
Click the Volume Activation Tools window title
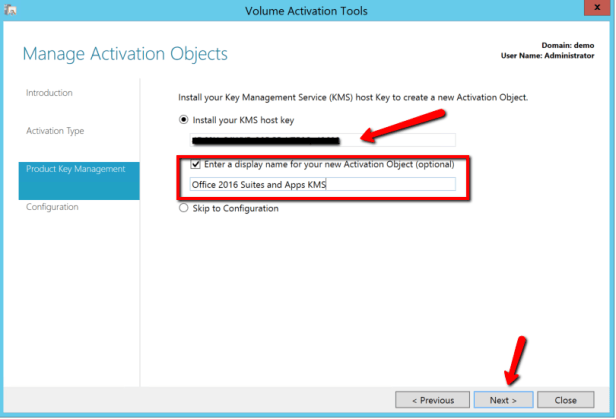pos(306,11)
